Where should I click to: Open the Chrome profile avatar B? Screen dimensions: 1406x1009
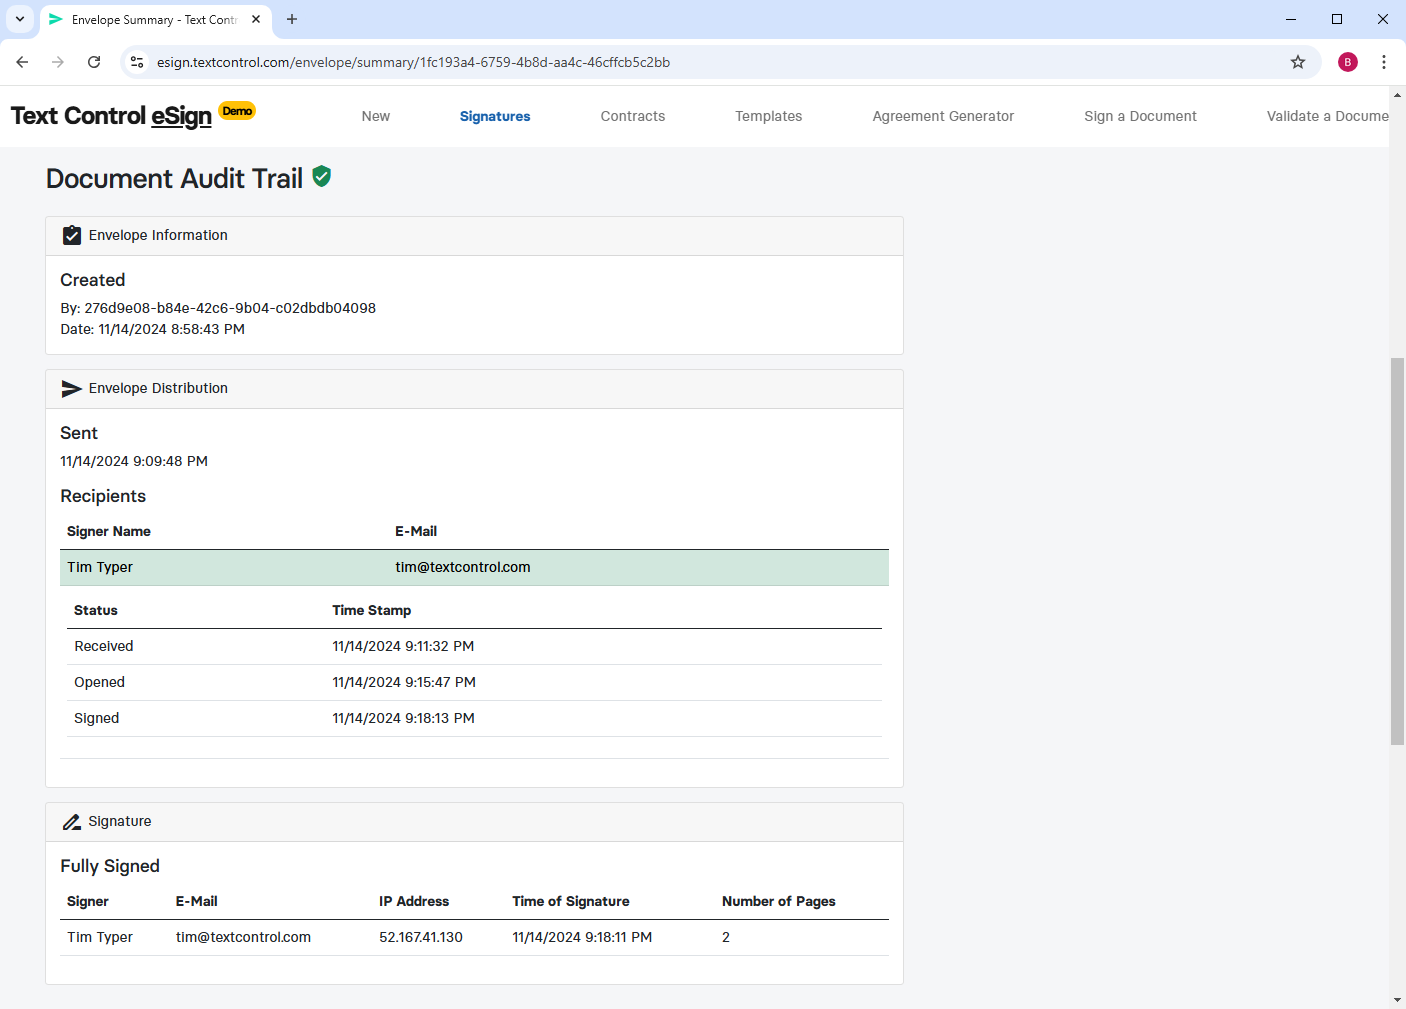coord(1348,62)
